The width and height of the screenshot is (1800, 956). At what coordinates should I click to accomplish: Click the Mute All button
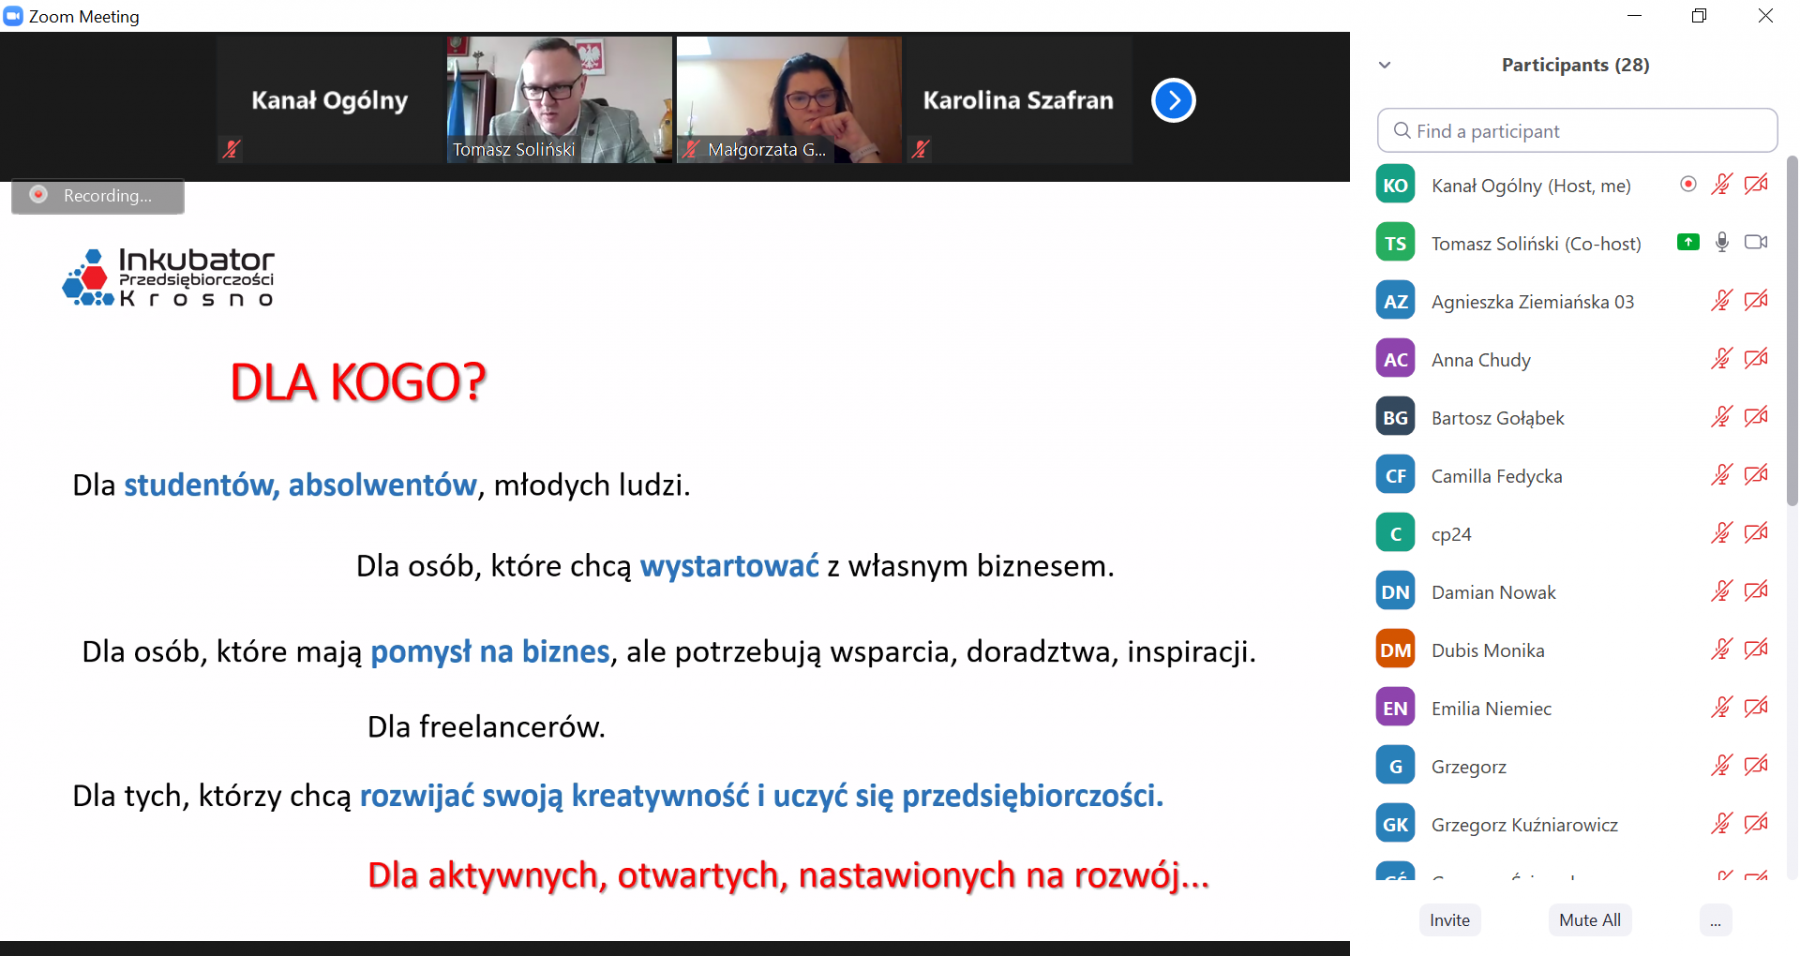point(1590,920)
